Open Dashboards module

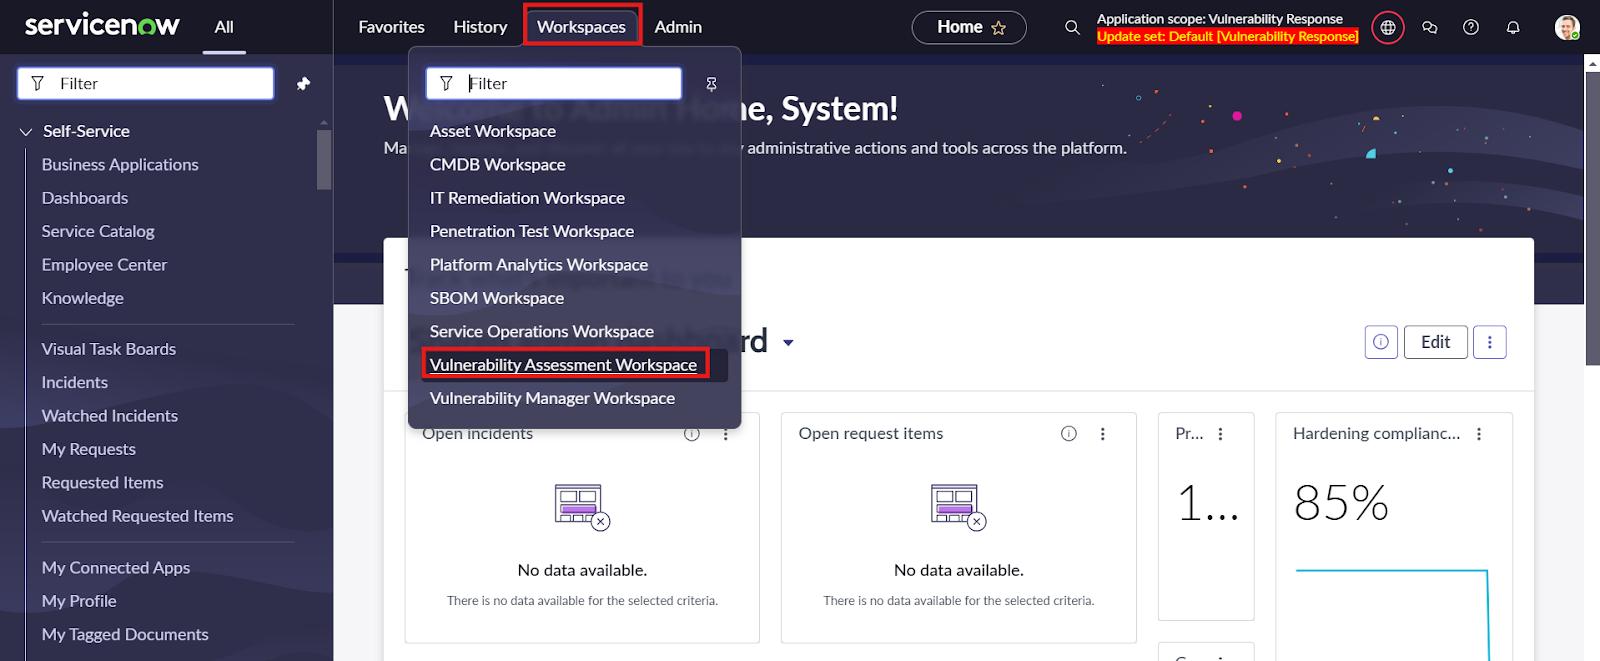pos(85,198)
